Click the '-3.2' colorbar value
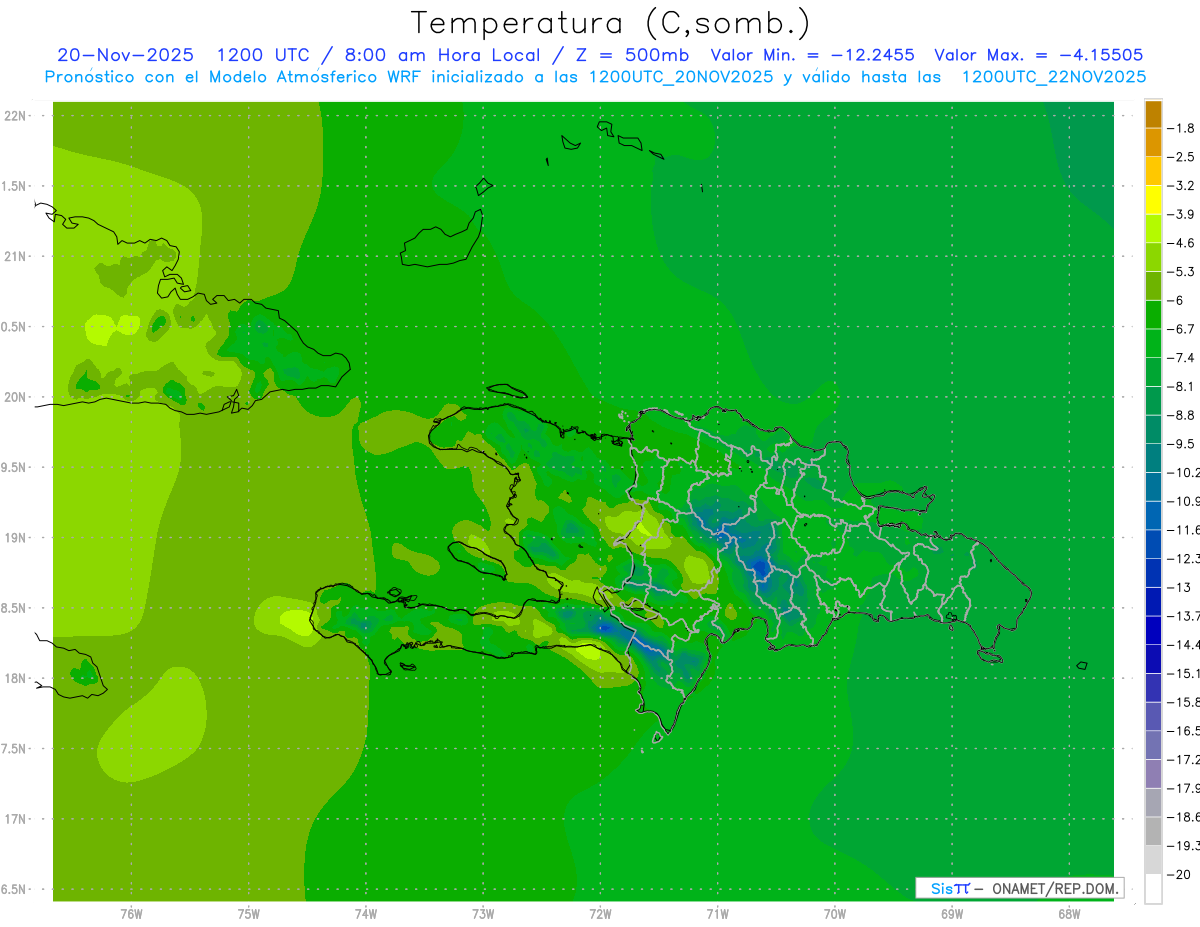1200x927 pixels. (x=1181, y=186)
